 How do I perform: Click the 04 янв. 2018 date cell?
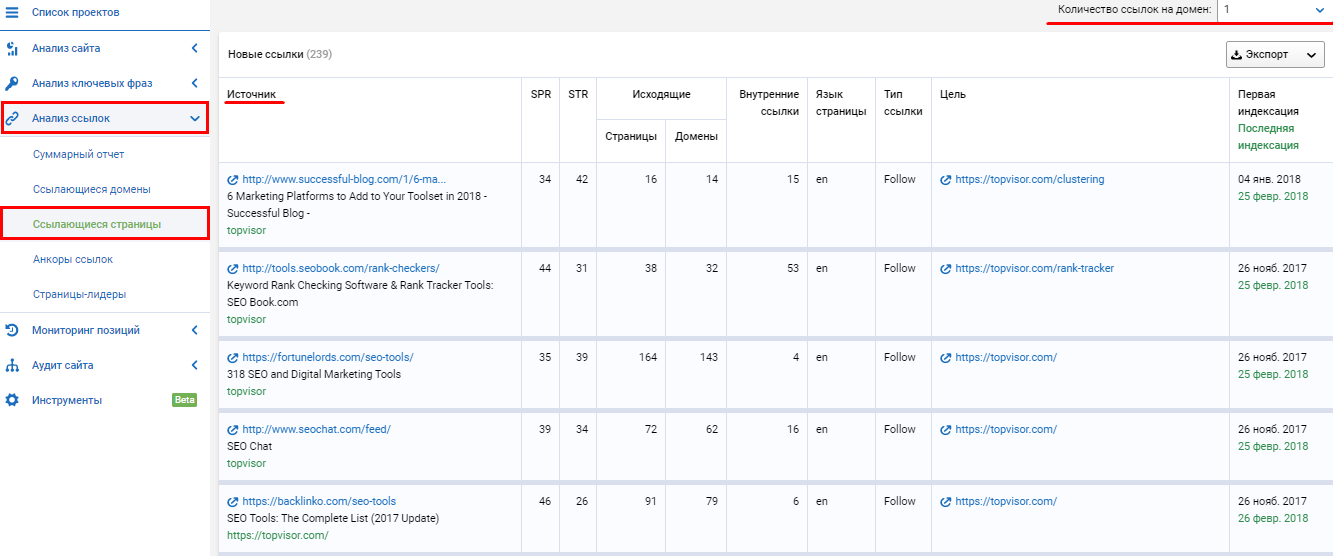point(1270,180)
